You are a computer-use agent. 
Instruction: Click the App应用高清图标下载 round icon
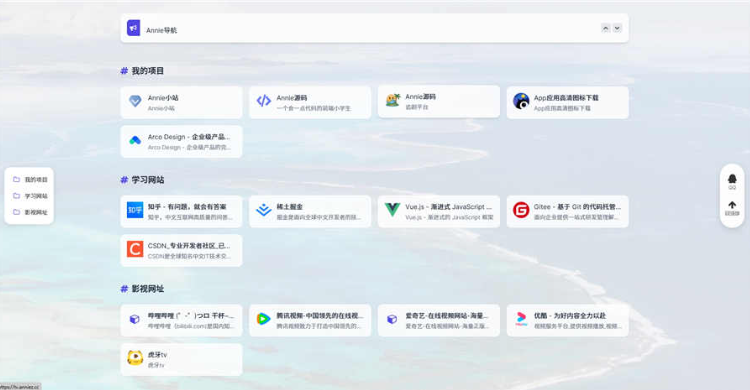pyautogui.click(x=521, y=101)
